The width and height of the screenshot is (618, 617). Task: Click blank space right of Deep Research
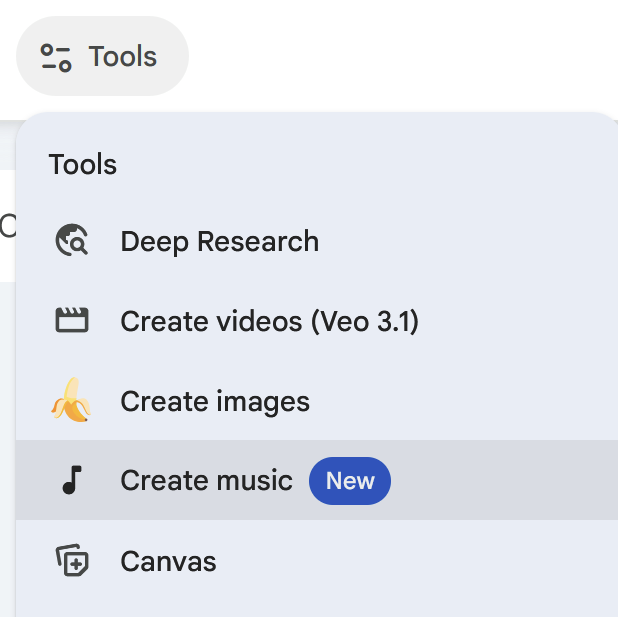[x=469, y=241]
